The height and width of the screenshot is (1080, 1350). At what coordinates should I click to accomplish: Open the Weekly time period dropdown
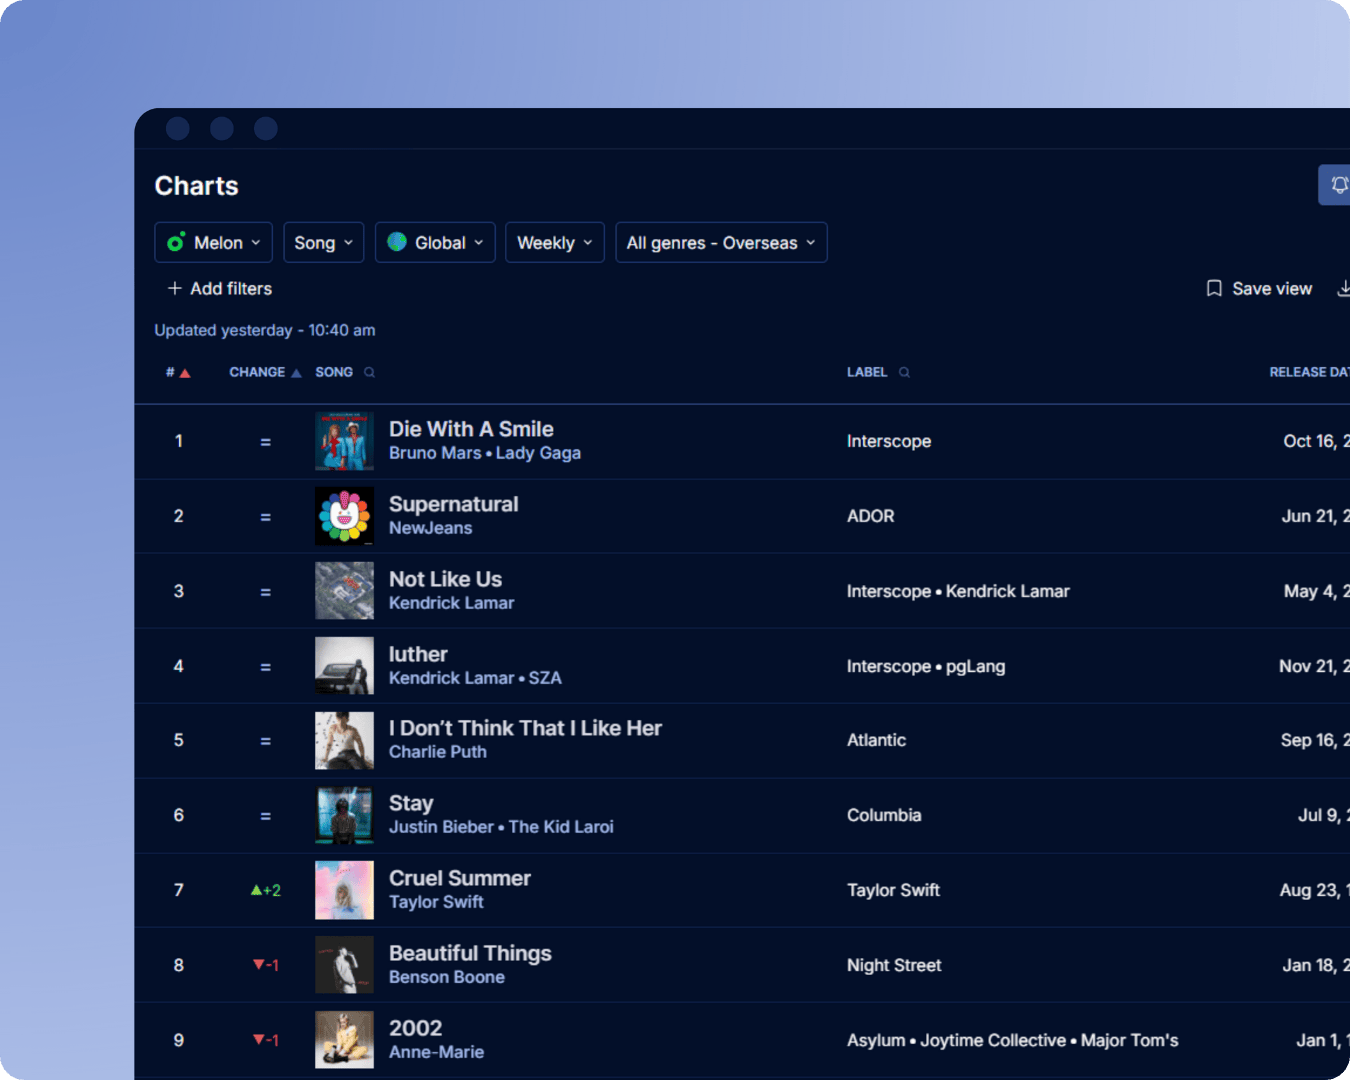(x=554, y=242)
